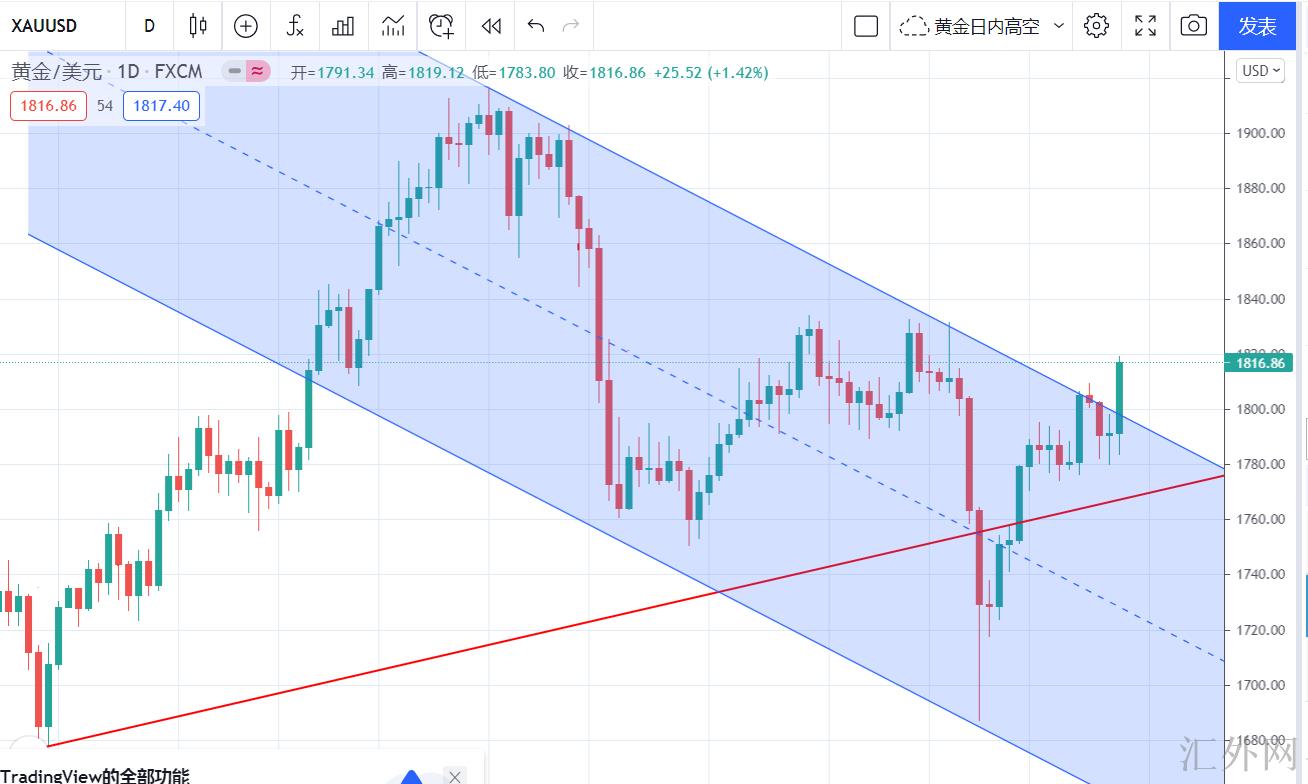The height and width of the screenshot is (784, 1308).
Task: Undo the last chart action
Action: tap(536, 26)
